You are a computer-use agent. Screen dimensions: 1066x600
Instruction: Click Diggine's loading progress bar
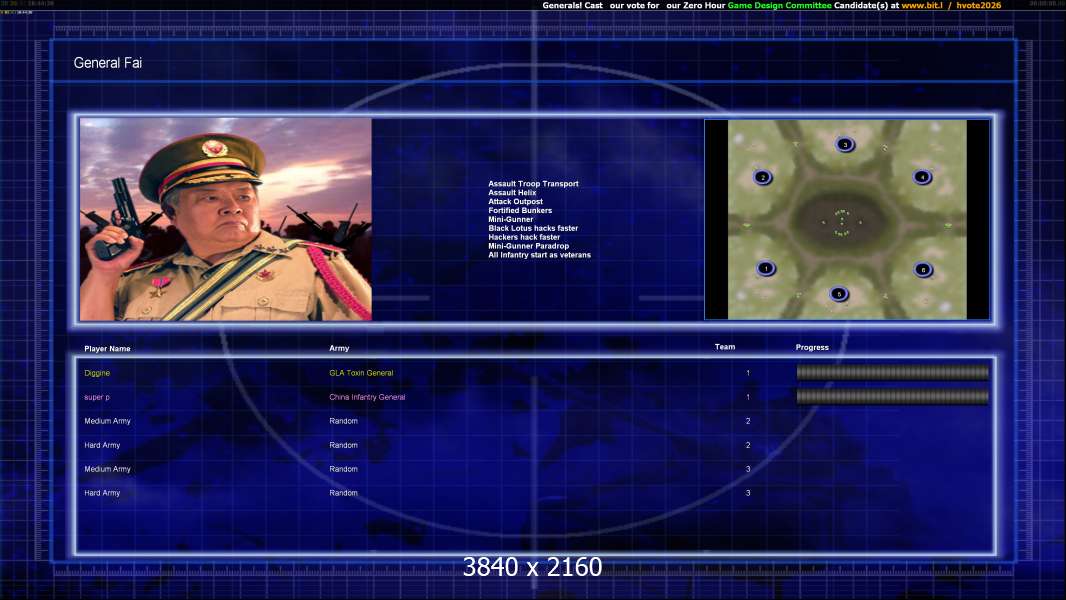point(892,373)
